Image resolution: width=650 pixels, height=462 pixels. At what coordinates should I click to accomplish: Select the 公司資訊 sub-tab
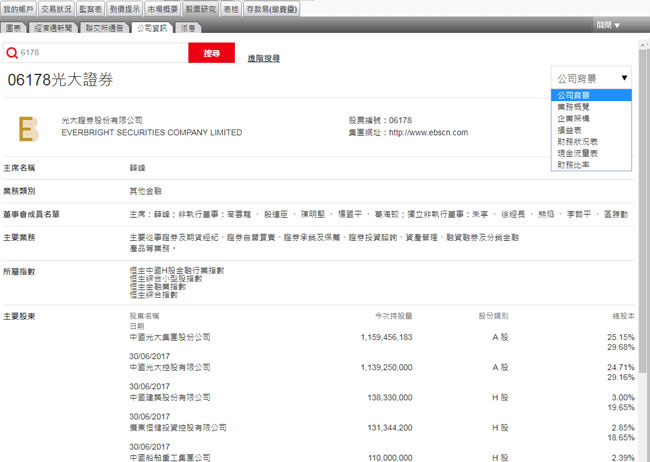point(152,28)
